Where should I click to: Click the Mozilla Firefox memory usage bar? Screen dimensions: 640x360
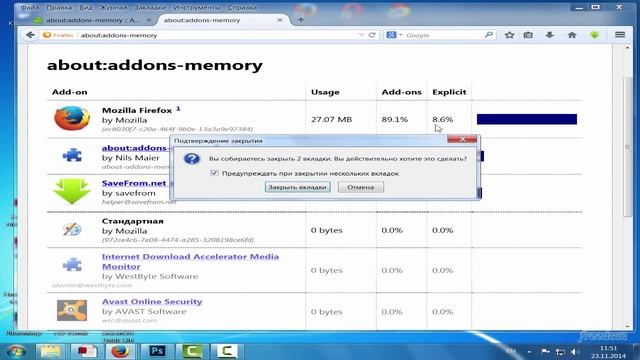(x=527, y=119)
